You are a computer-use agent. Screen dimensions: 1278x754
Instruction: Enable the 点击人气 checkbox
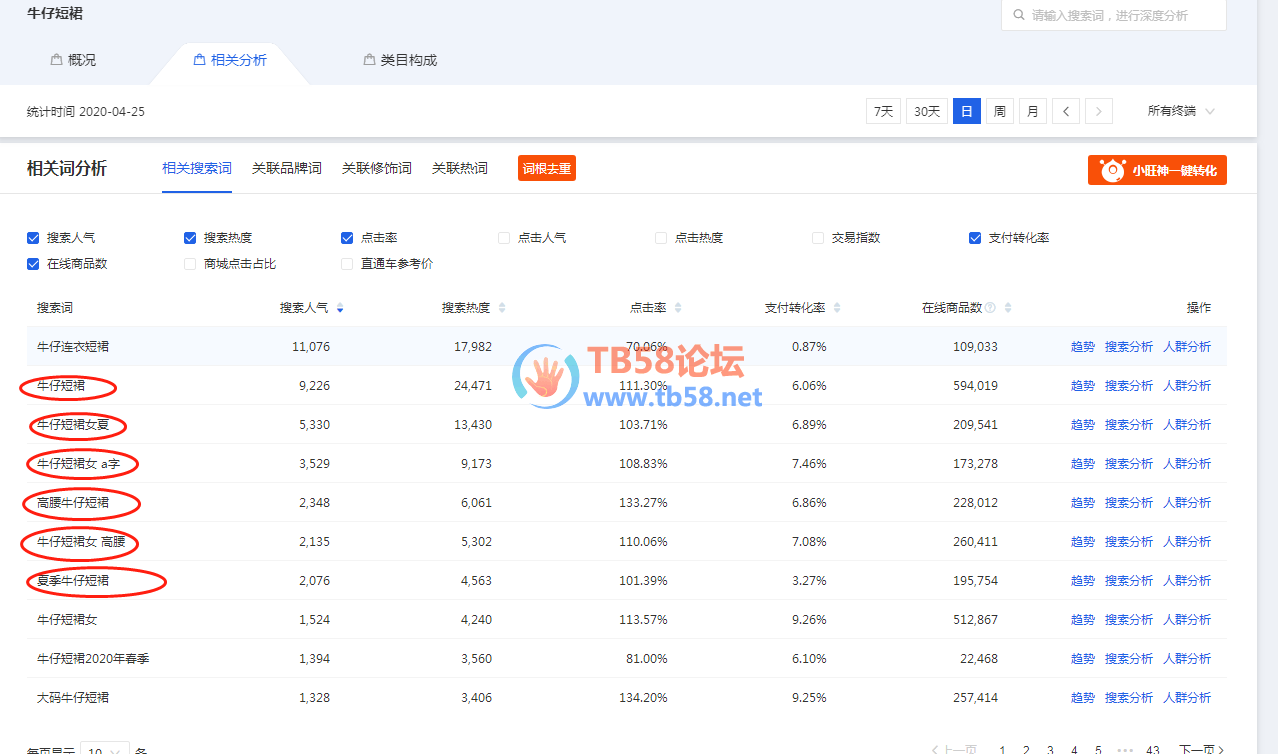click(x=504, y=238)
